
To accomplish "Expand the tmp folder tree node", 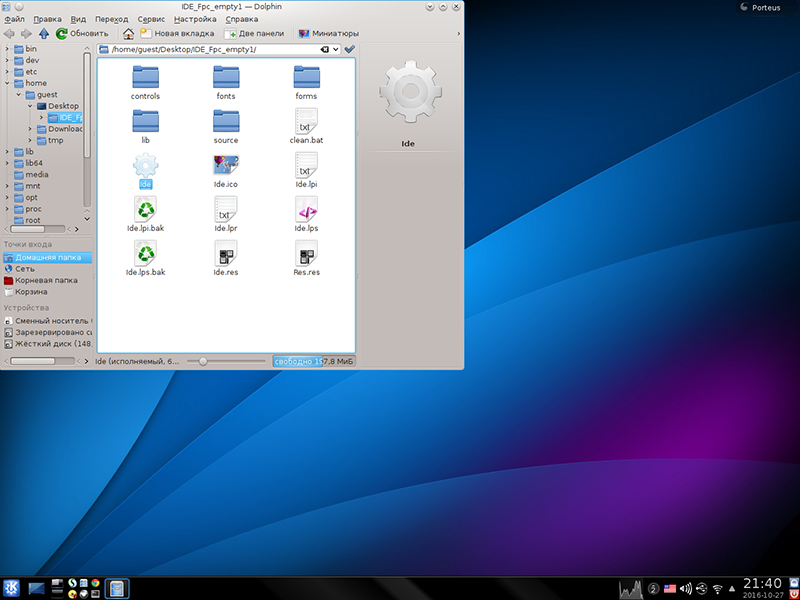I will (x=30, y=140).
